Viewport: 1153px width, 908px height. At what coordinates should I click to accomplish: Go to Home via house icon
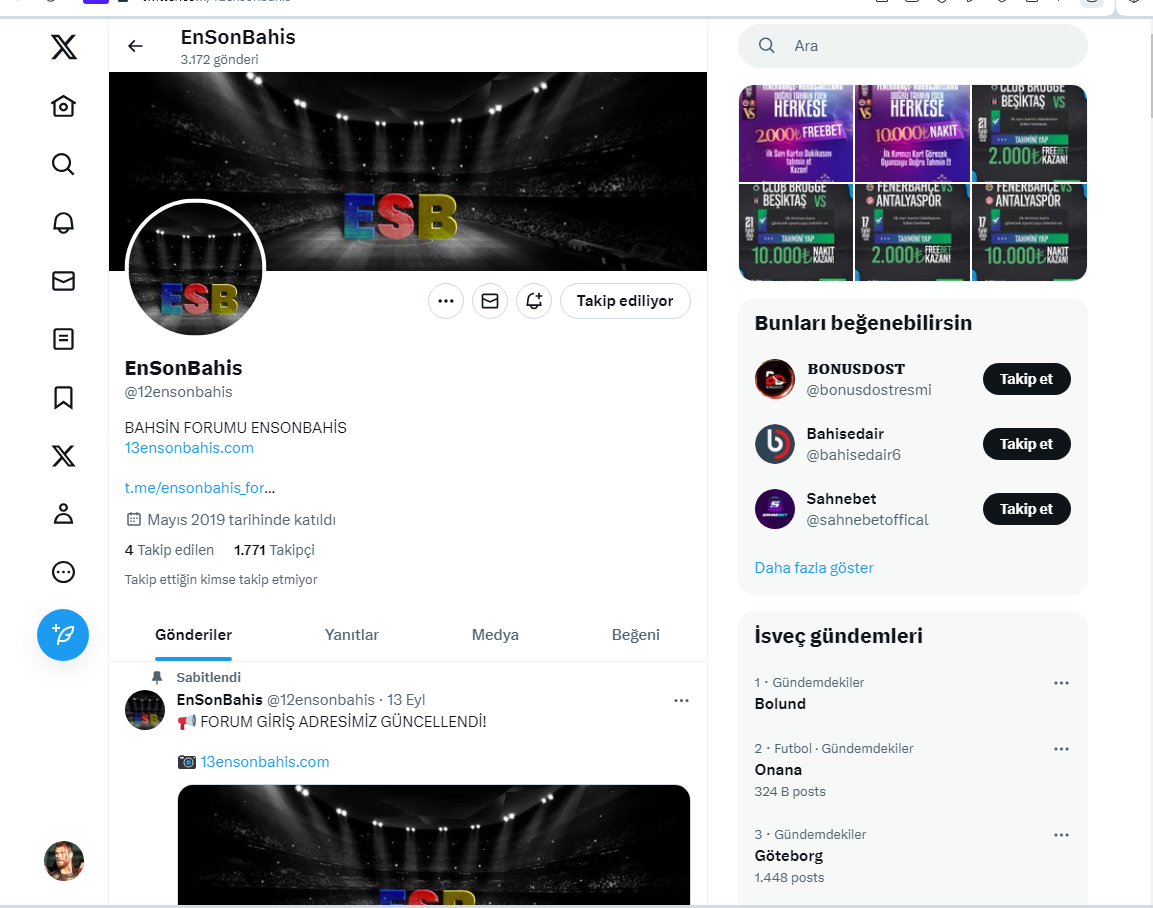pyautogui.click(x=63, y=106)
